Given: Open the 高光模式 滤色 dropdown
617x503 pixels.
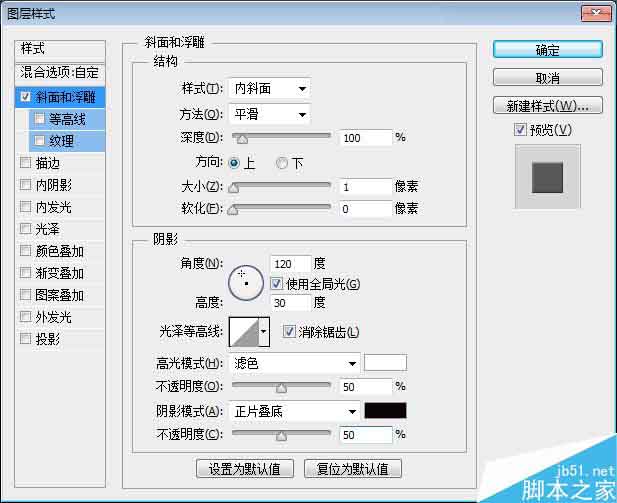Looking at the screenshot, I should [294, 363].
